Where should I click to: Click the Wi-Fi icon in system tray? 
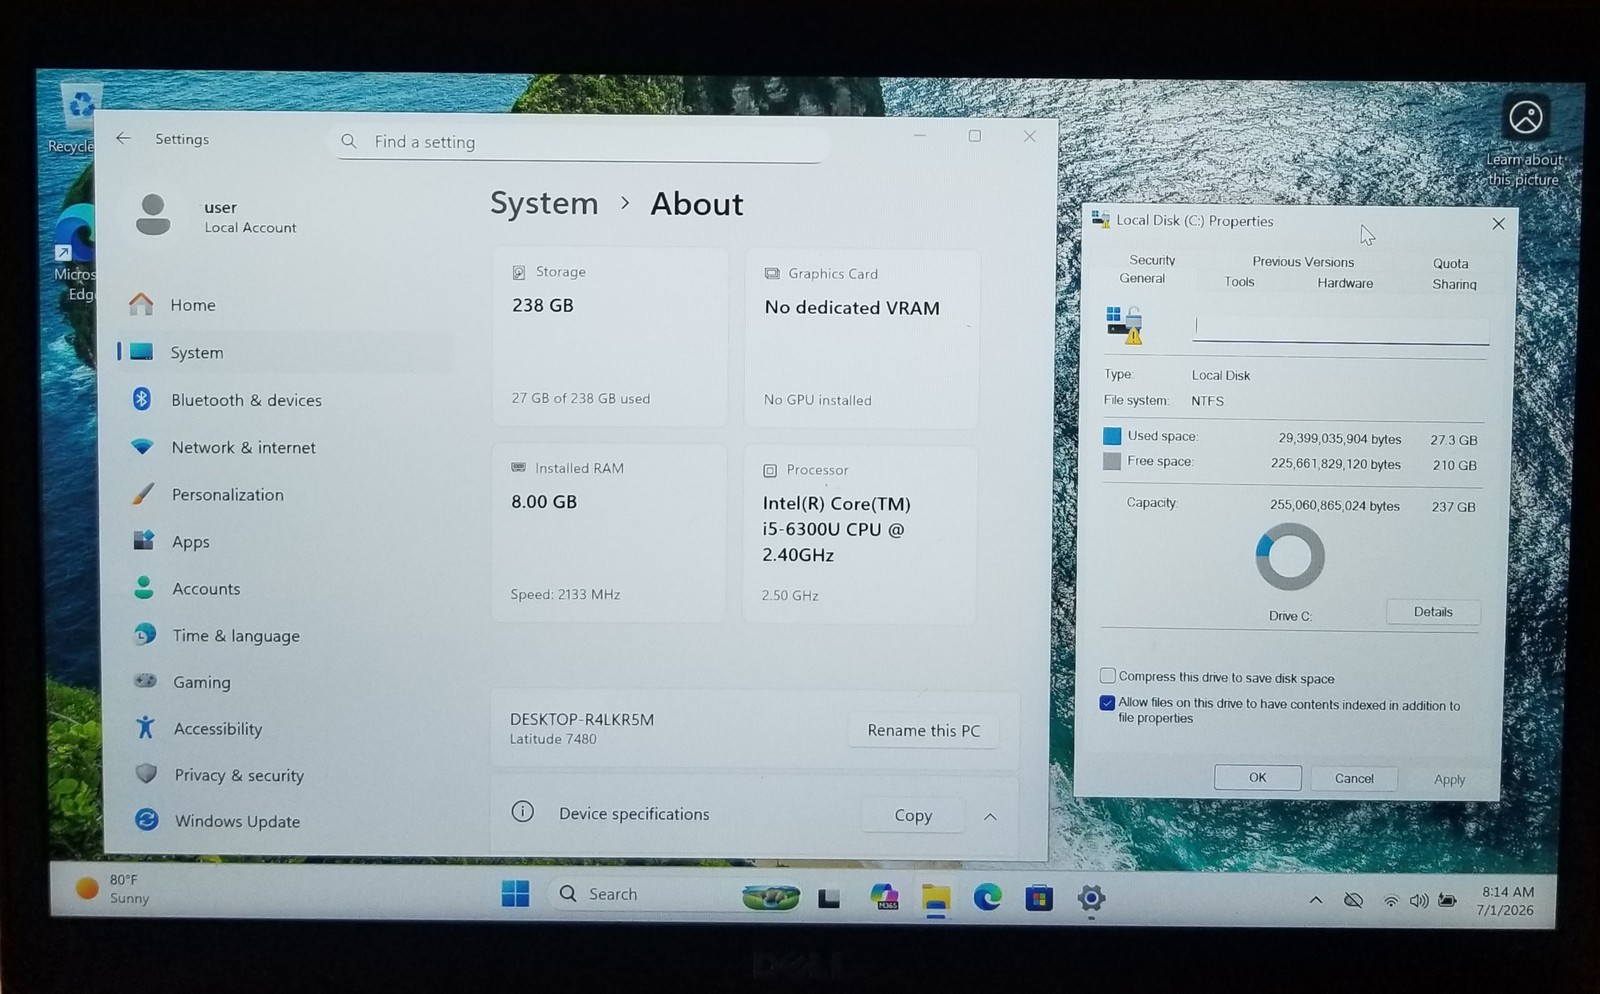1390,900
